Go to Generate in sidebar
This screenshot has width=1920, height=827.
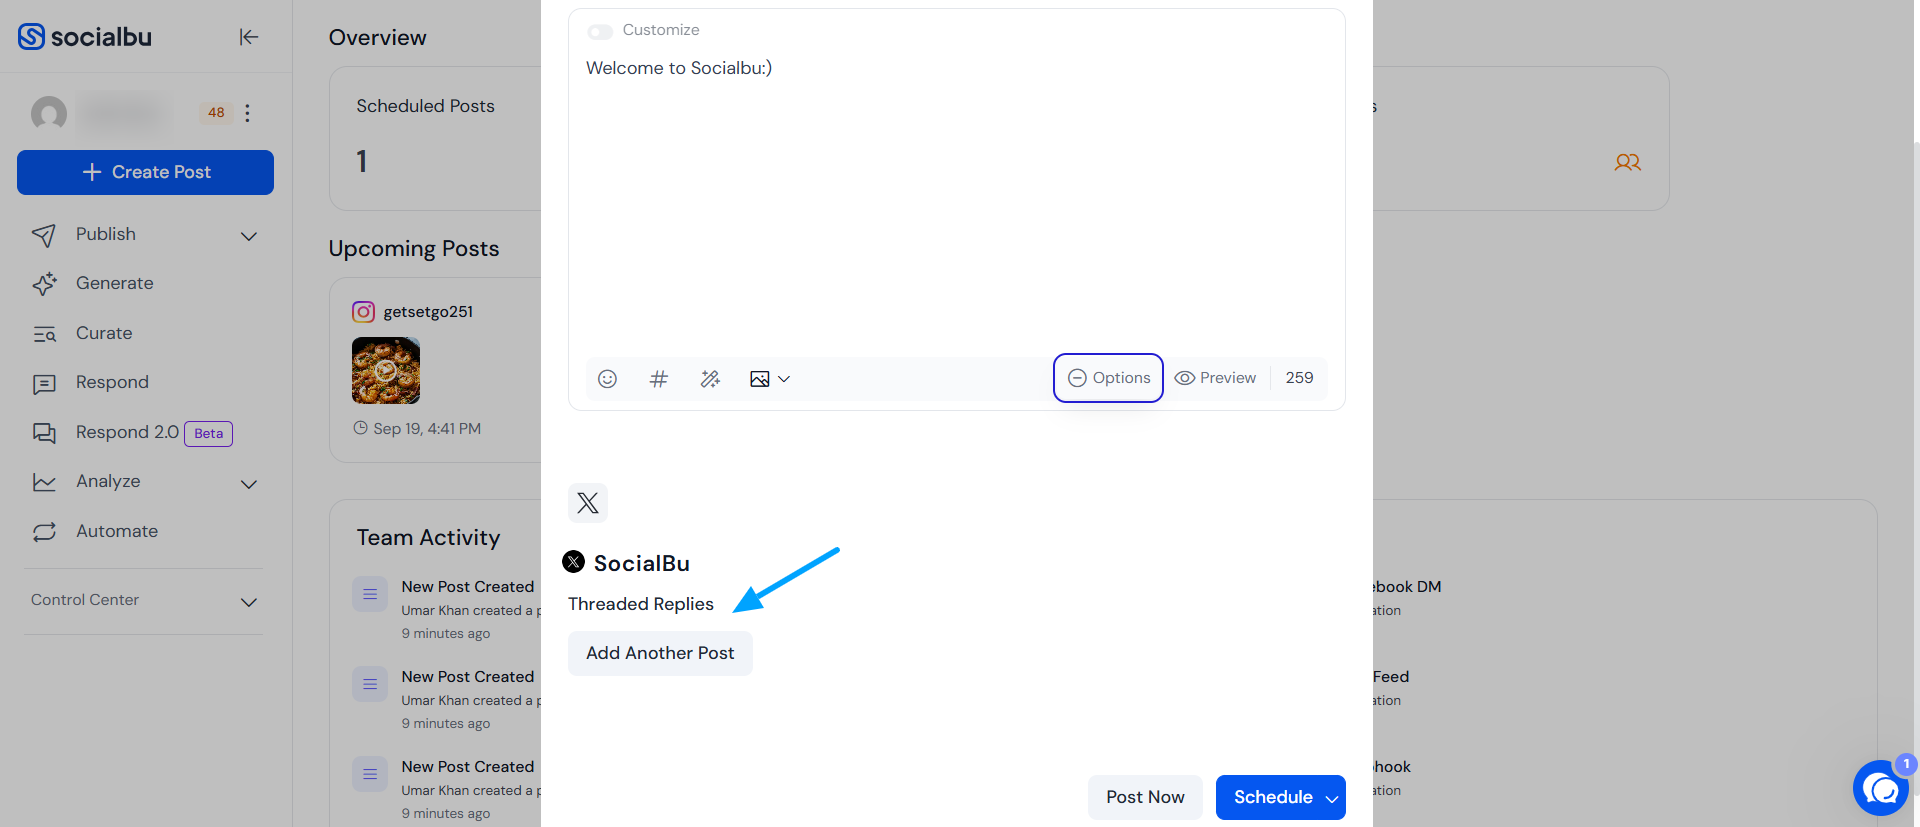click(115, 283)
